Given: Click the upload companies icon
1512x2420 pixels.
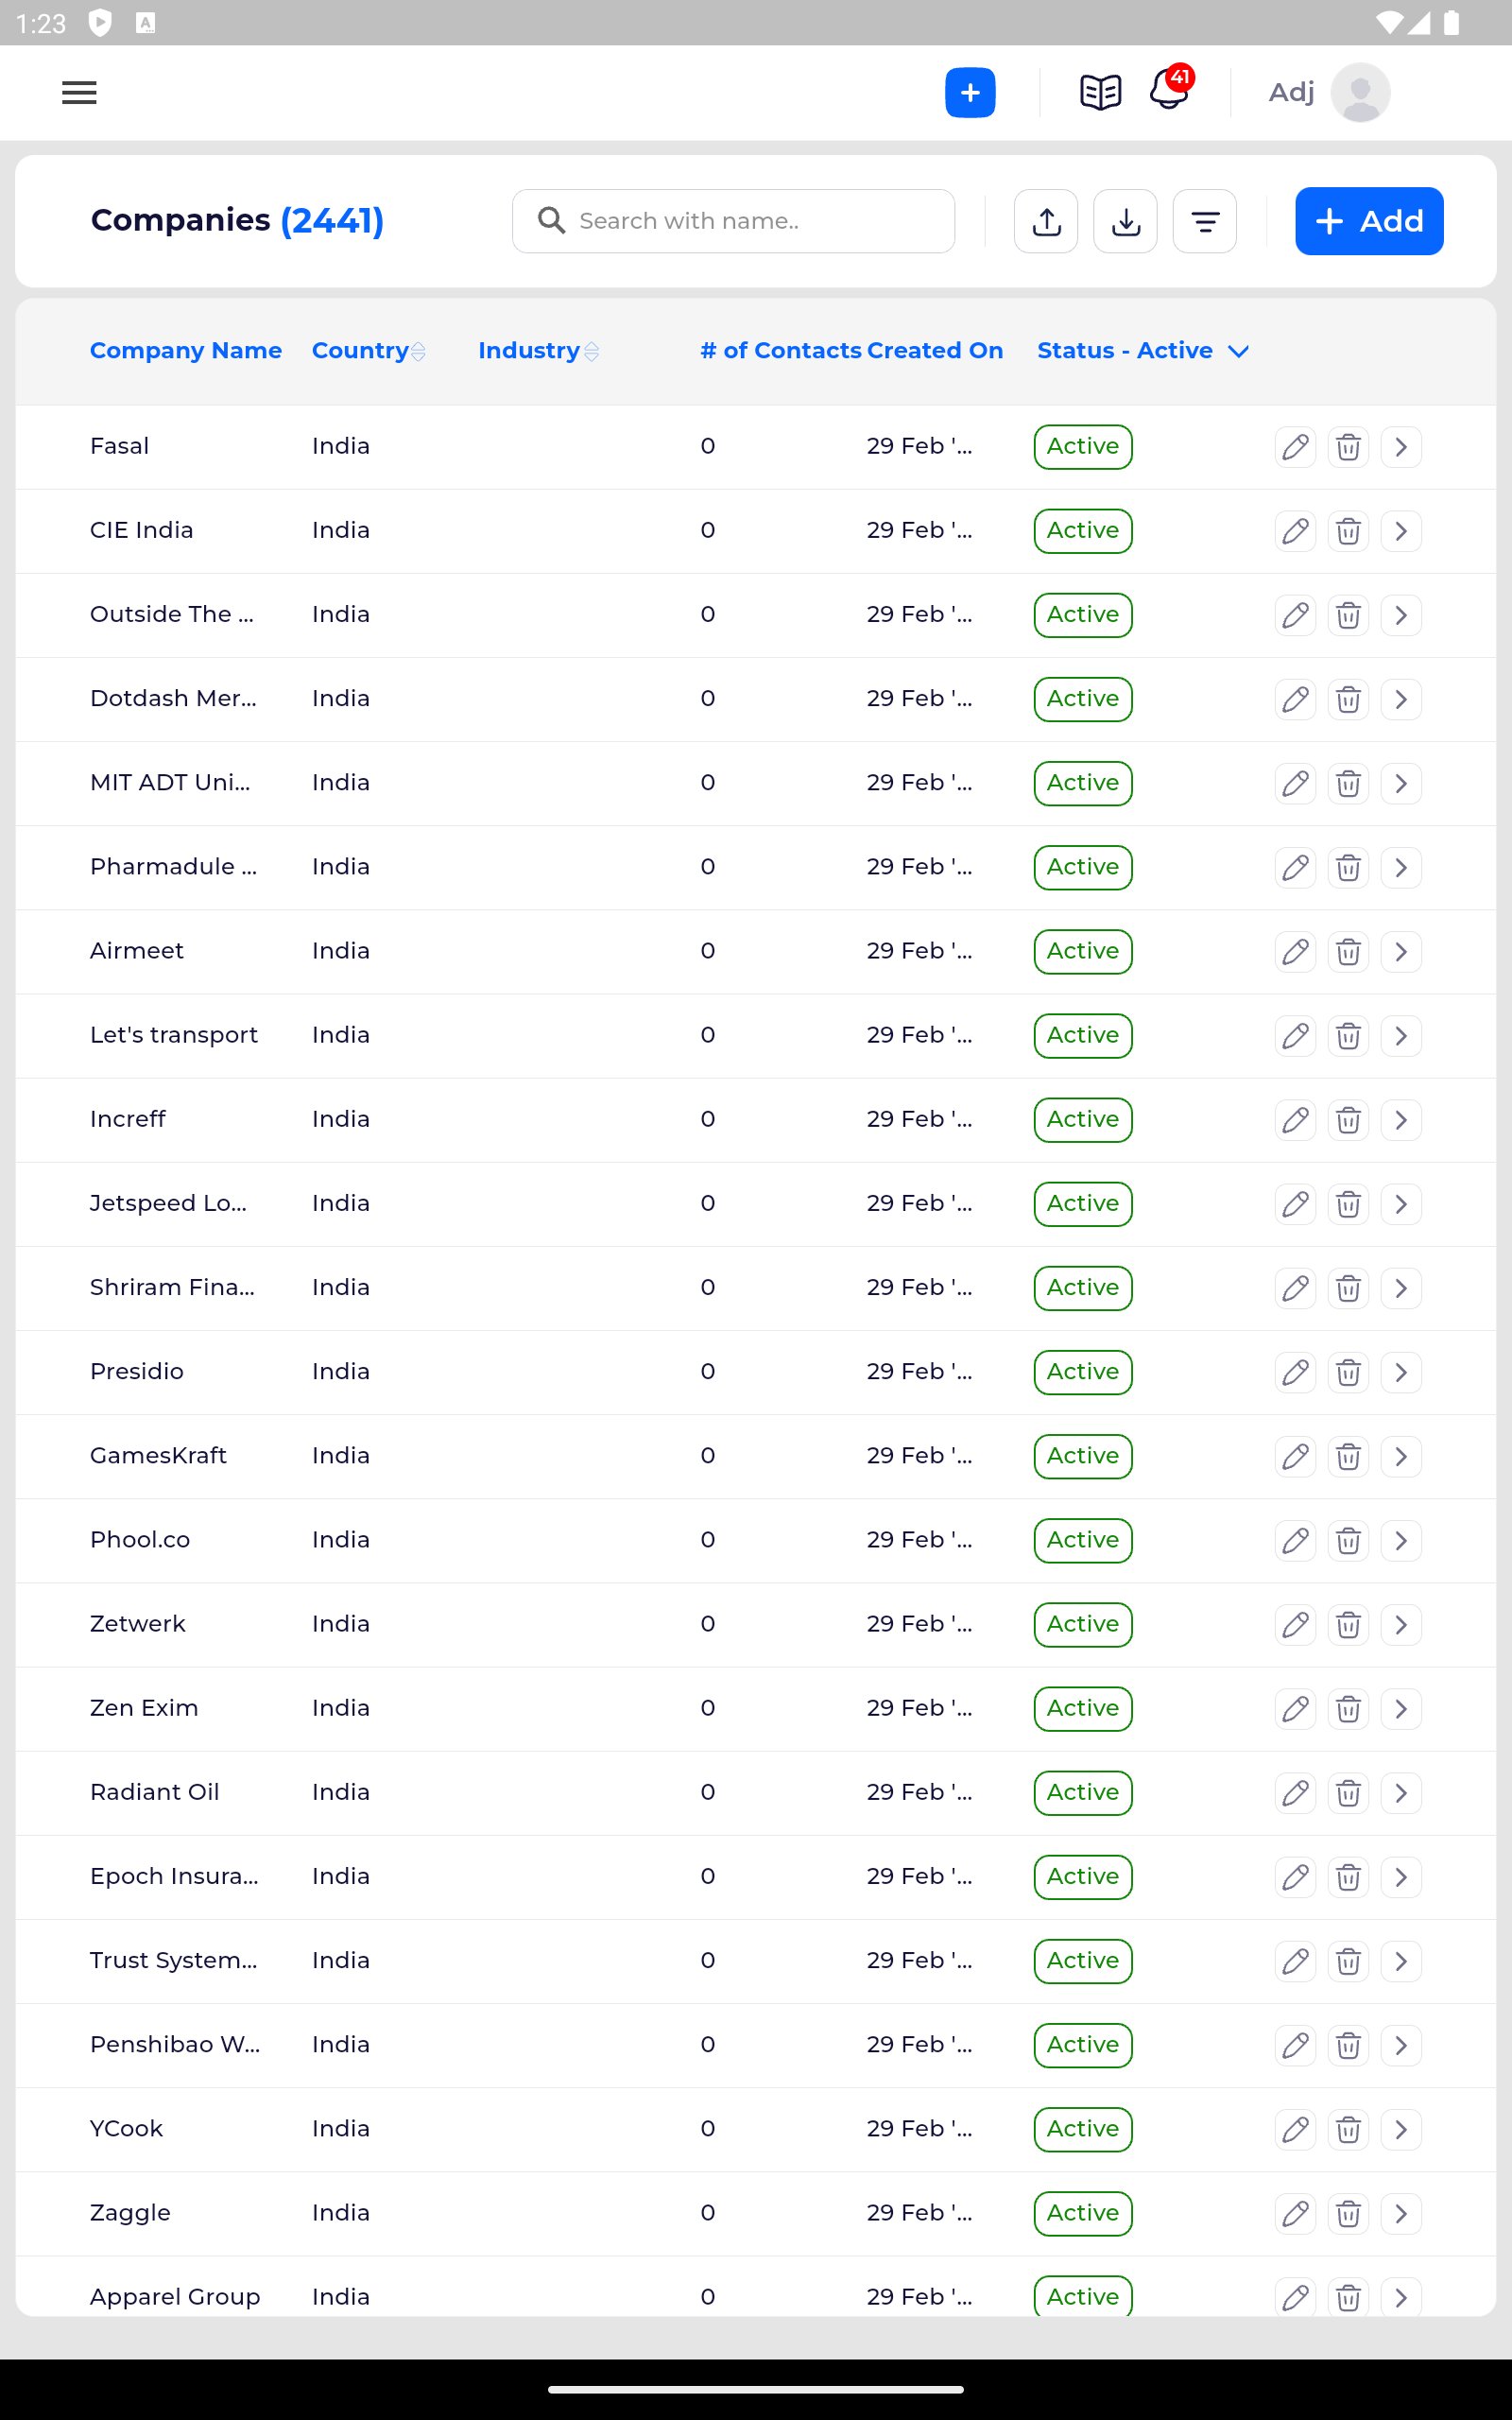Looking at the screenshot, I should pyautogui.click(x=1045, y=221).
